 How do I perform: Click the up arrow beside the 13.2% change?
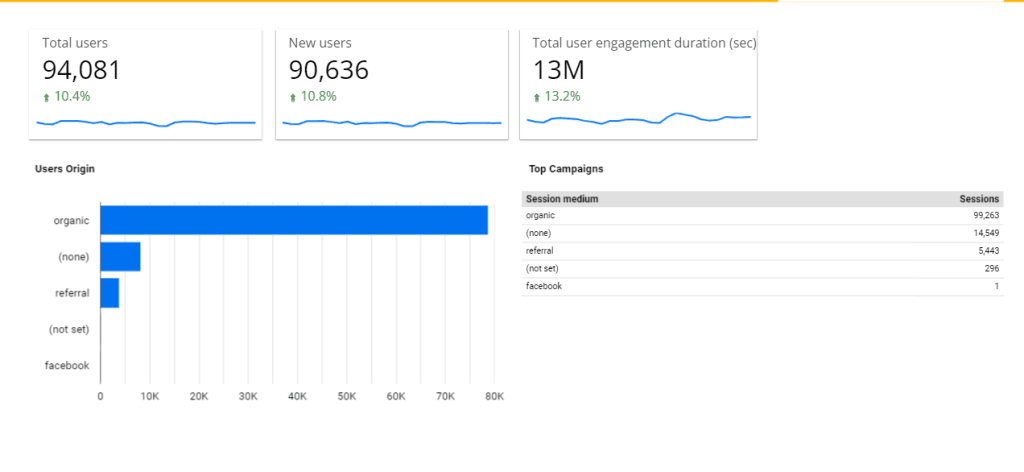tap(537, 98)
